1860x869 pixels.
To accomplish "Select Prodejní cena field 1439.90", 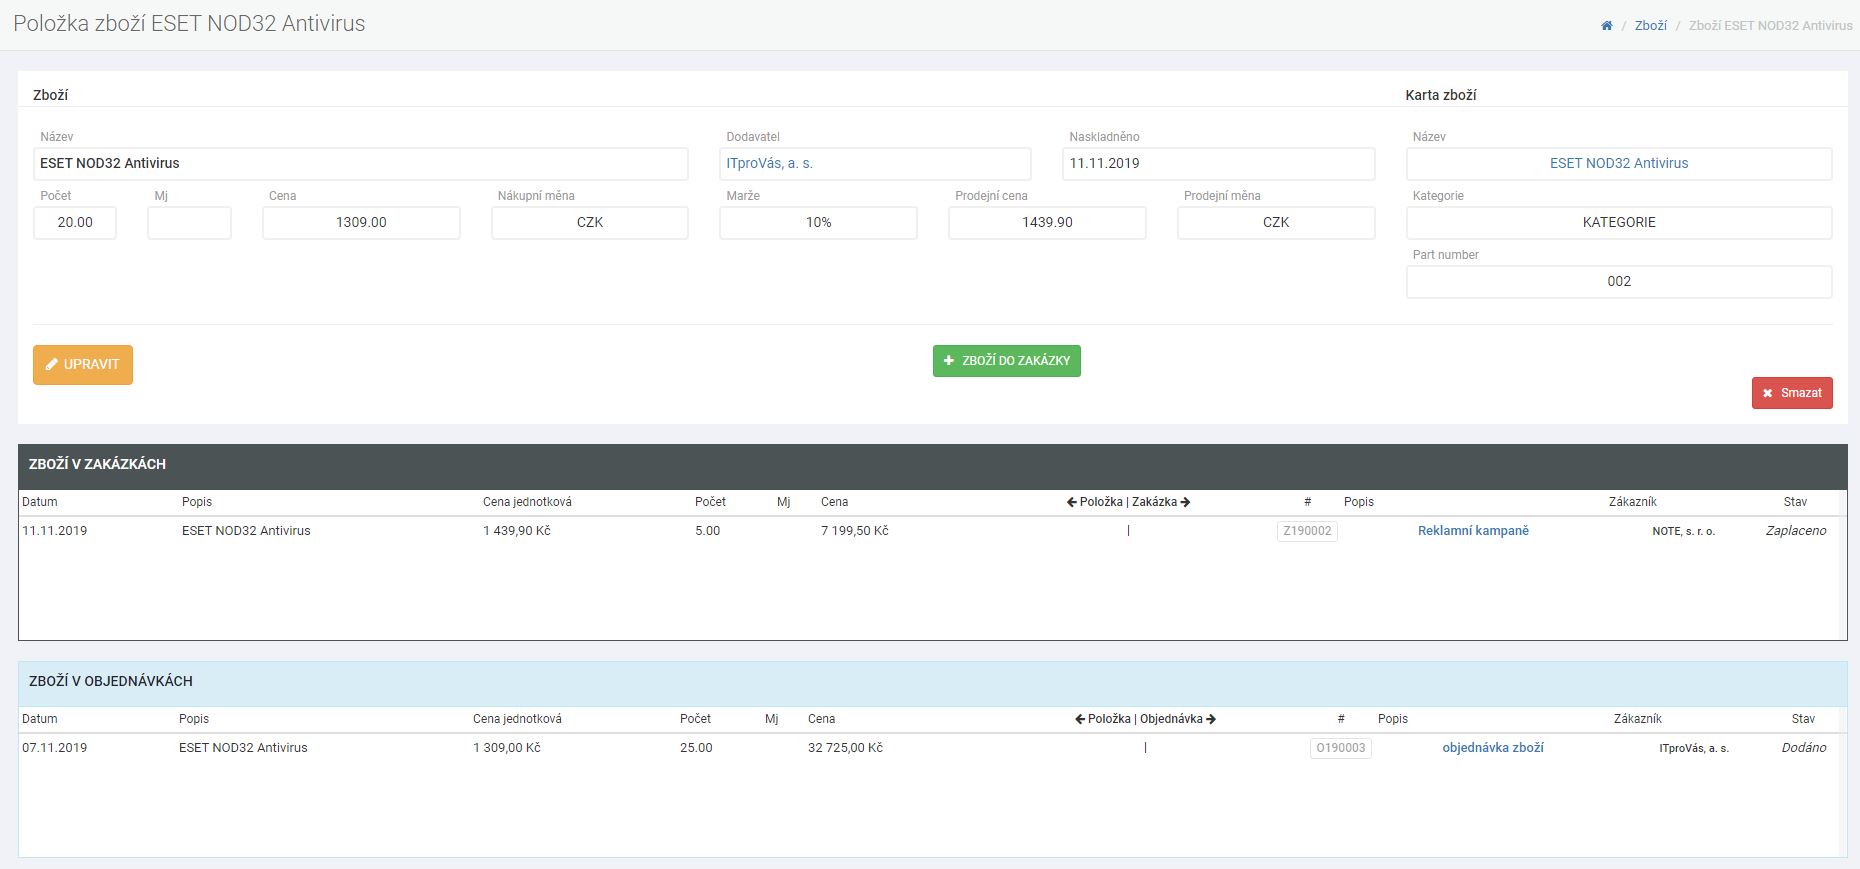I will 1047,223.
